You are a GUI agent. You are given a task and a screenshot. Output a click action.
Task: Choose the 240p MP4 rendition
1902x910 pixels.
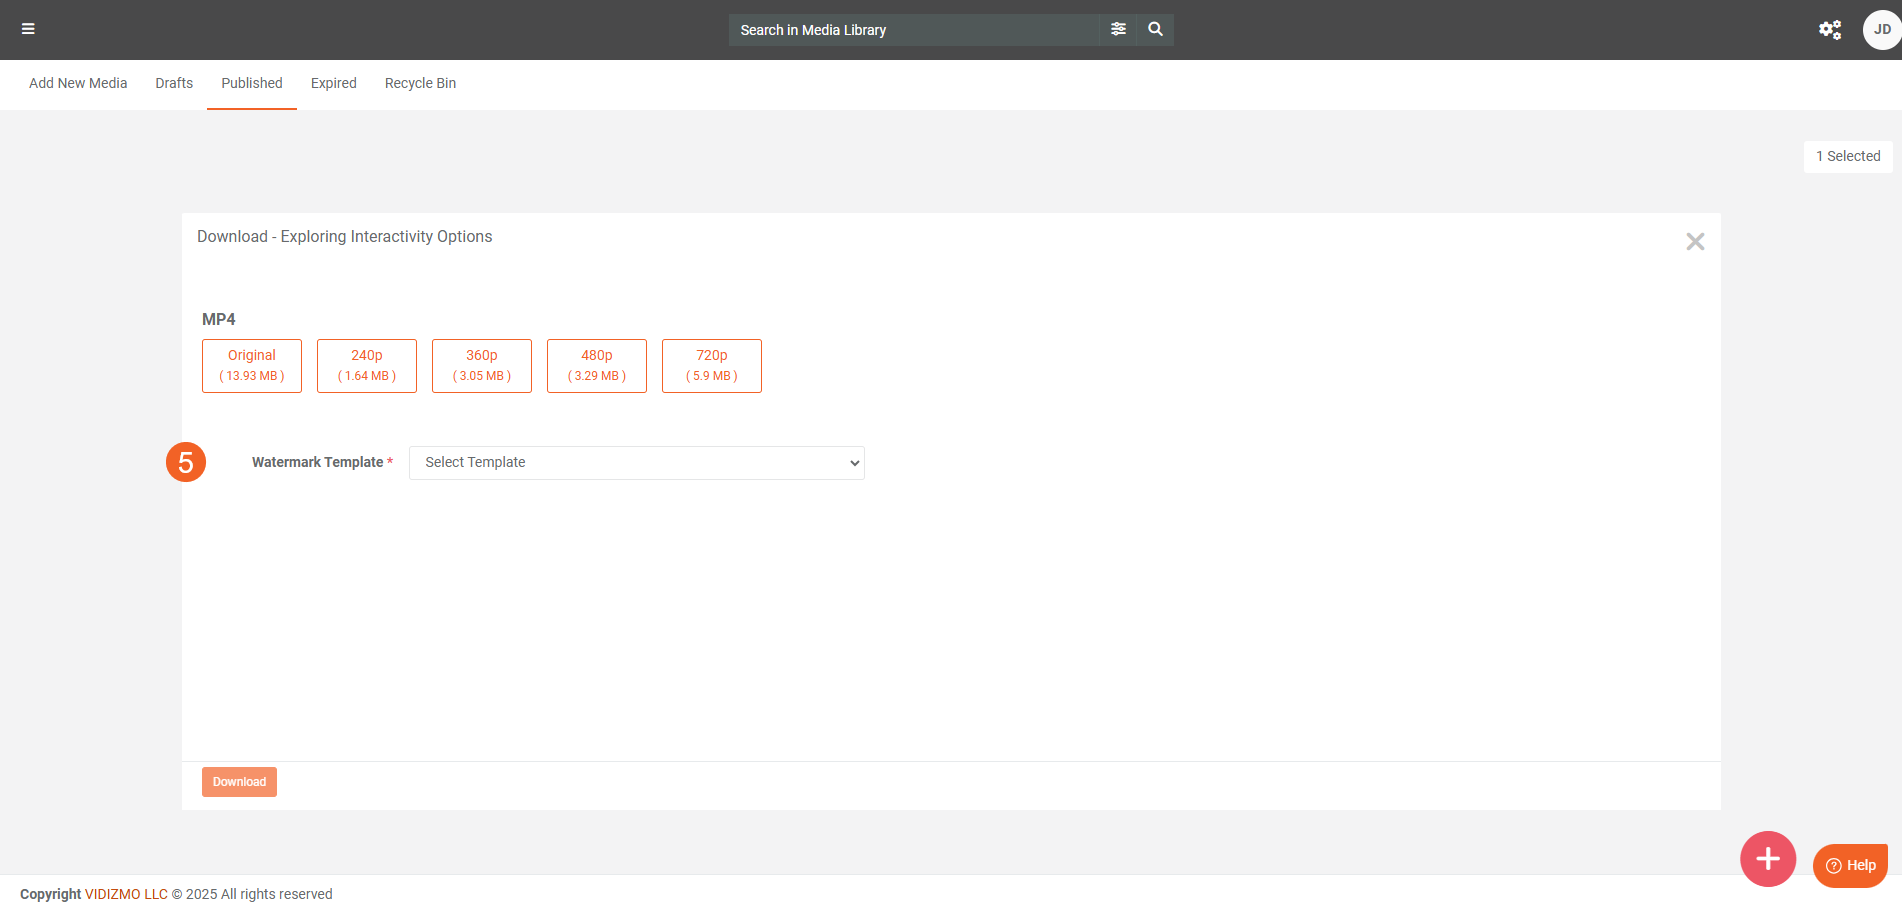(367, 366)
